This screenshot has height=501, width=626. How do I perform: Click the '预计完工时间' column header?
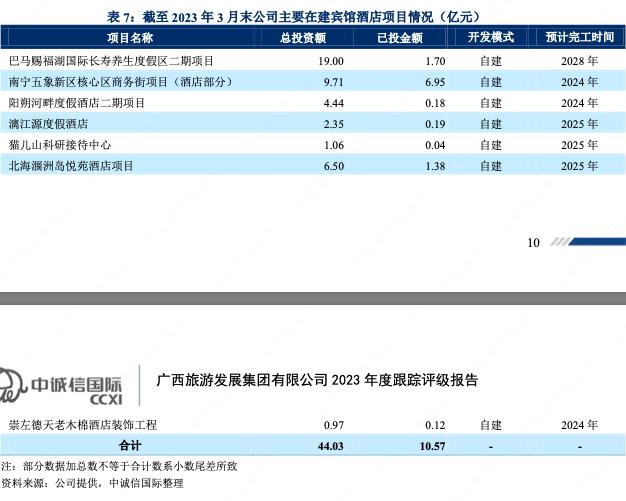[x=580, y=37]
